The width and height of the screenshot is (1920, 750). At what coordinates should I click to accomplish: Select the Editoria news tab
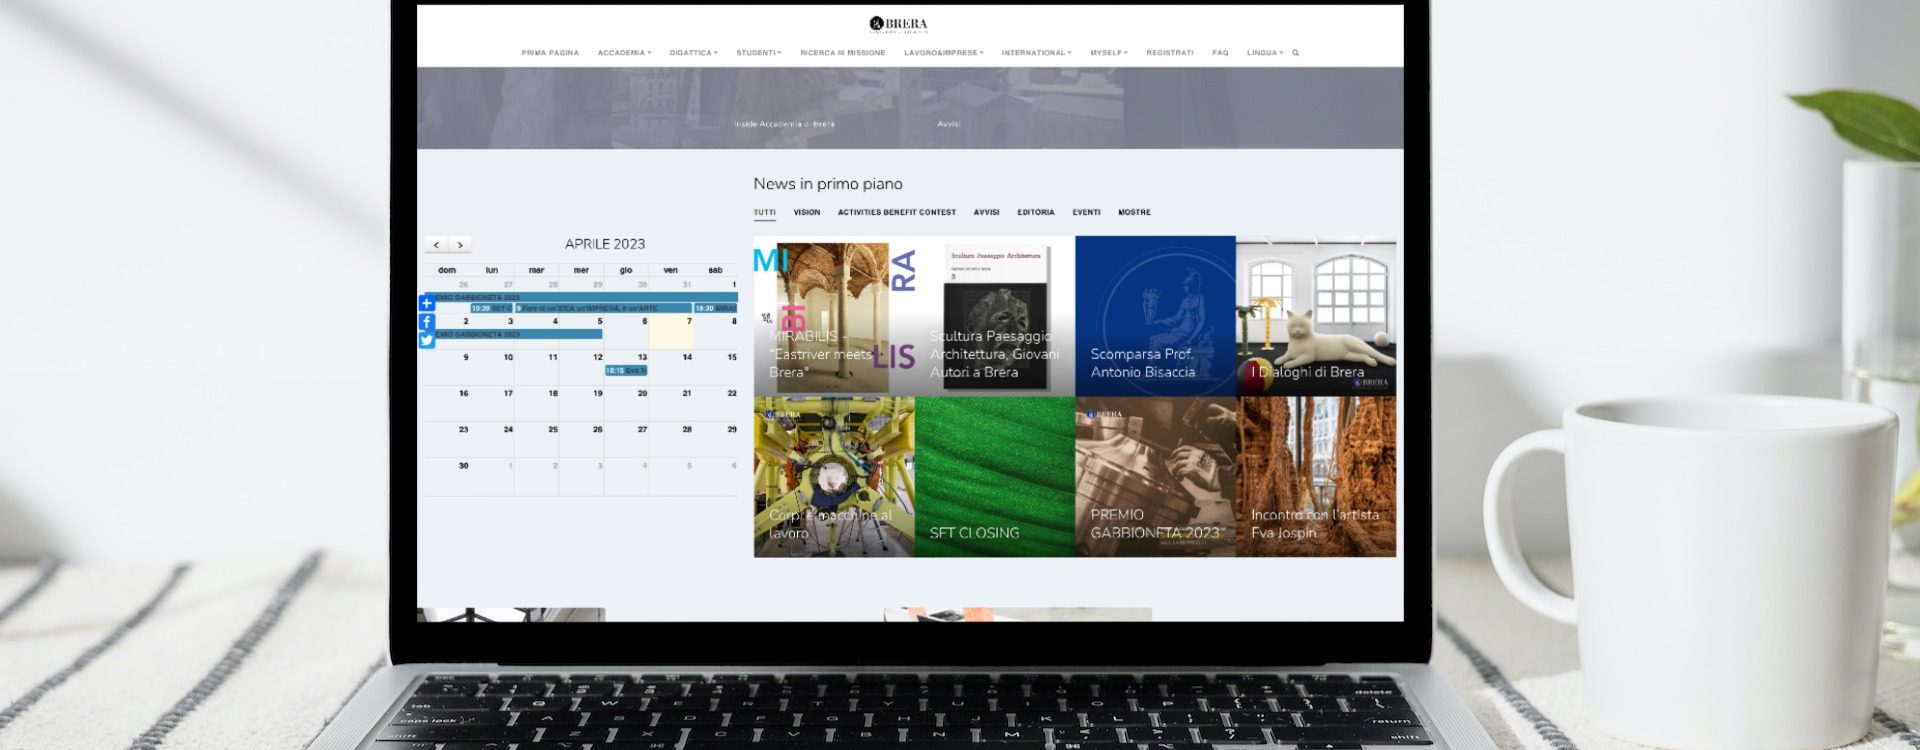[x=1035, y=212]
